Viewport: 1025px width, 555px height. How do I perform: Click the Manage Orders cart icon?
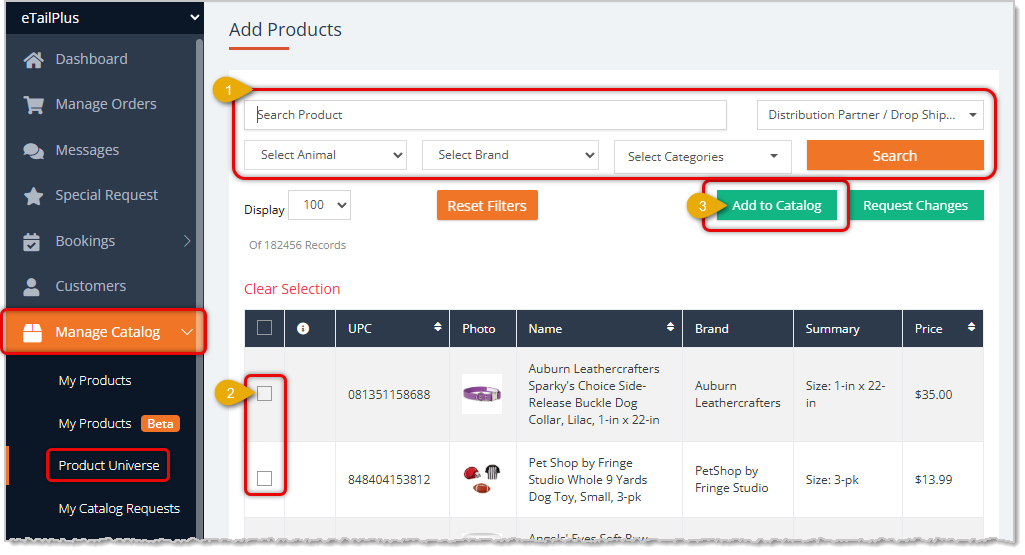[33, 105]
